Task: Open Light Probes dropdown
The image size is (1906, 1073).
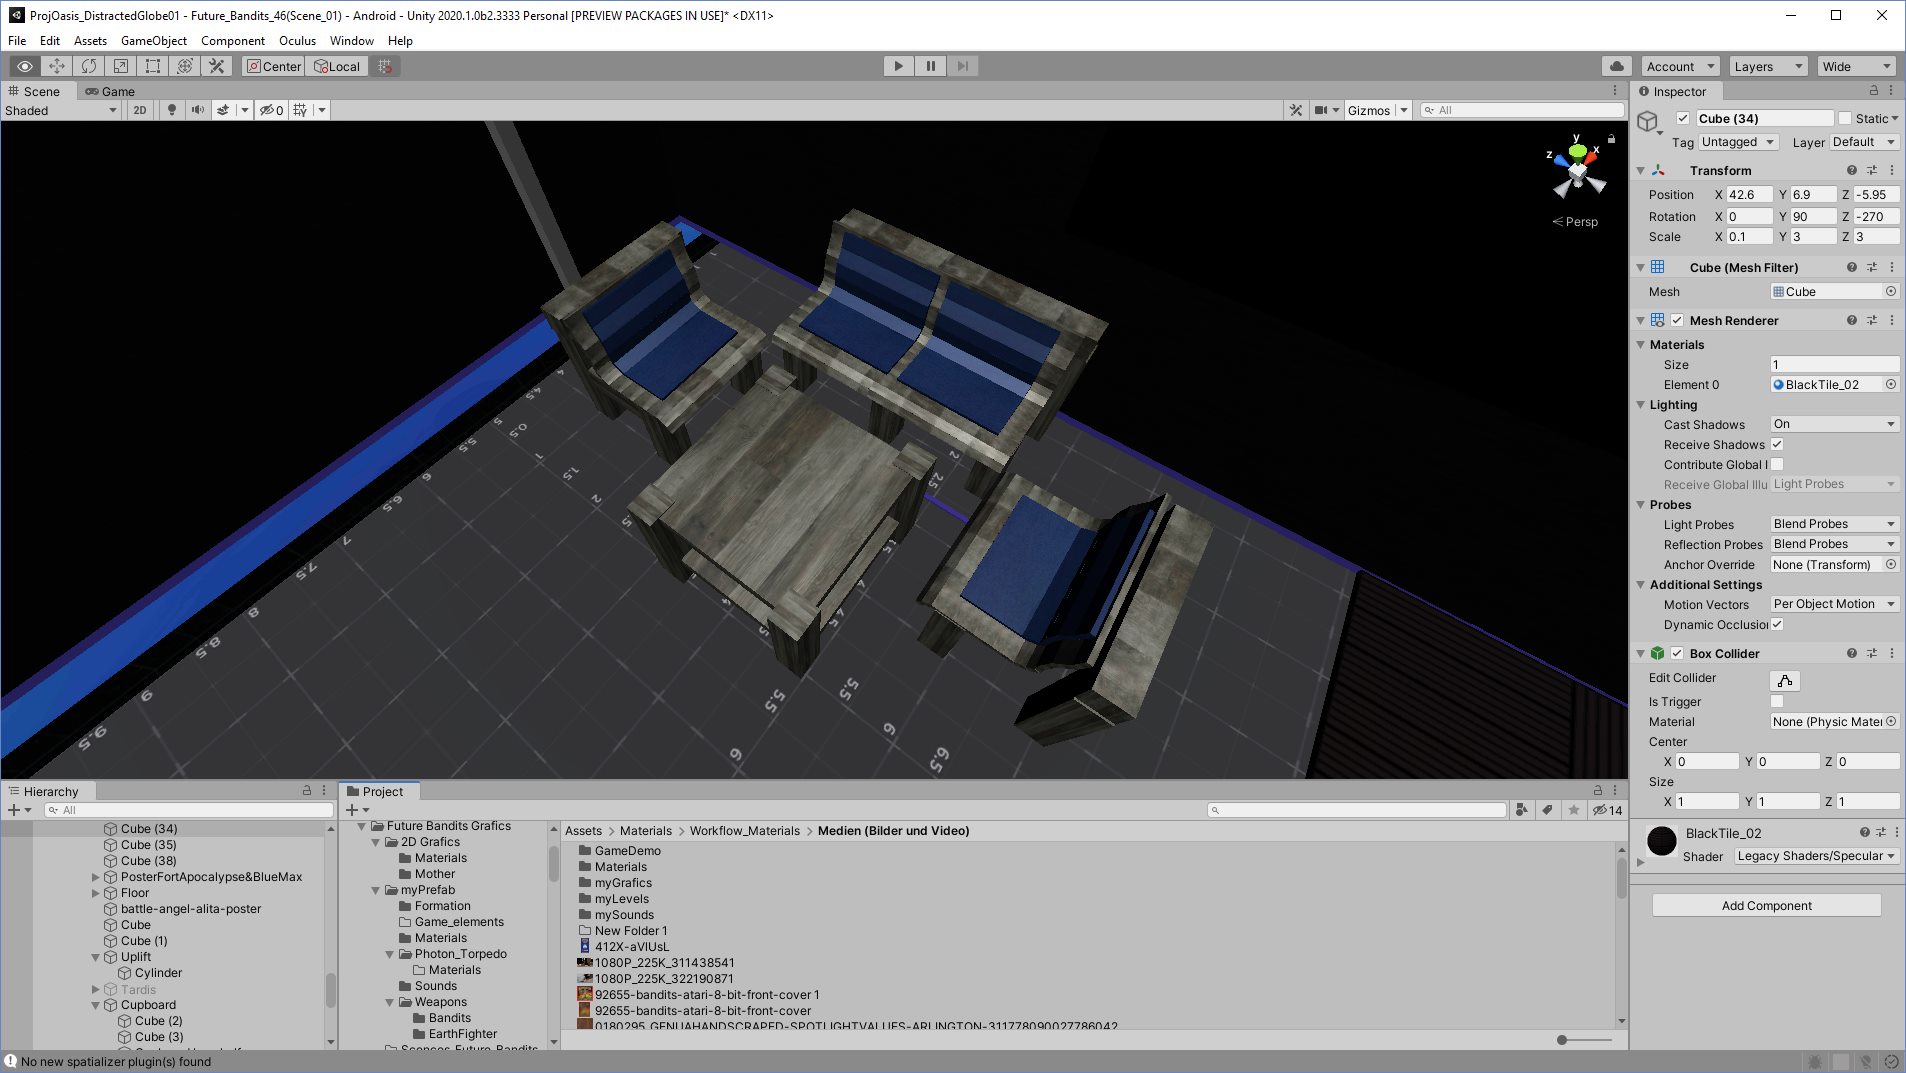Action: click(x=1834, y=524)
